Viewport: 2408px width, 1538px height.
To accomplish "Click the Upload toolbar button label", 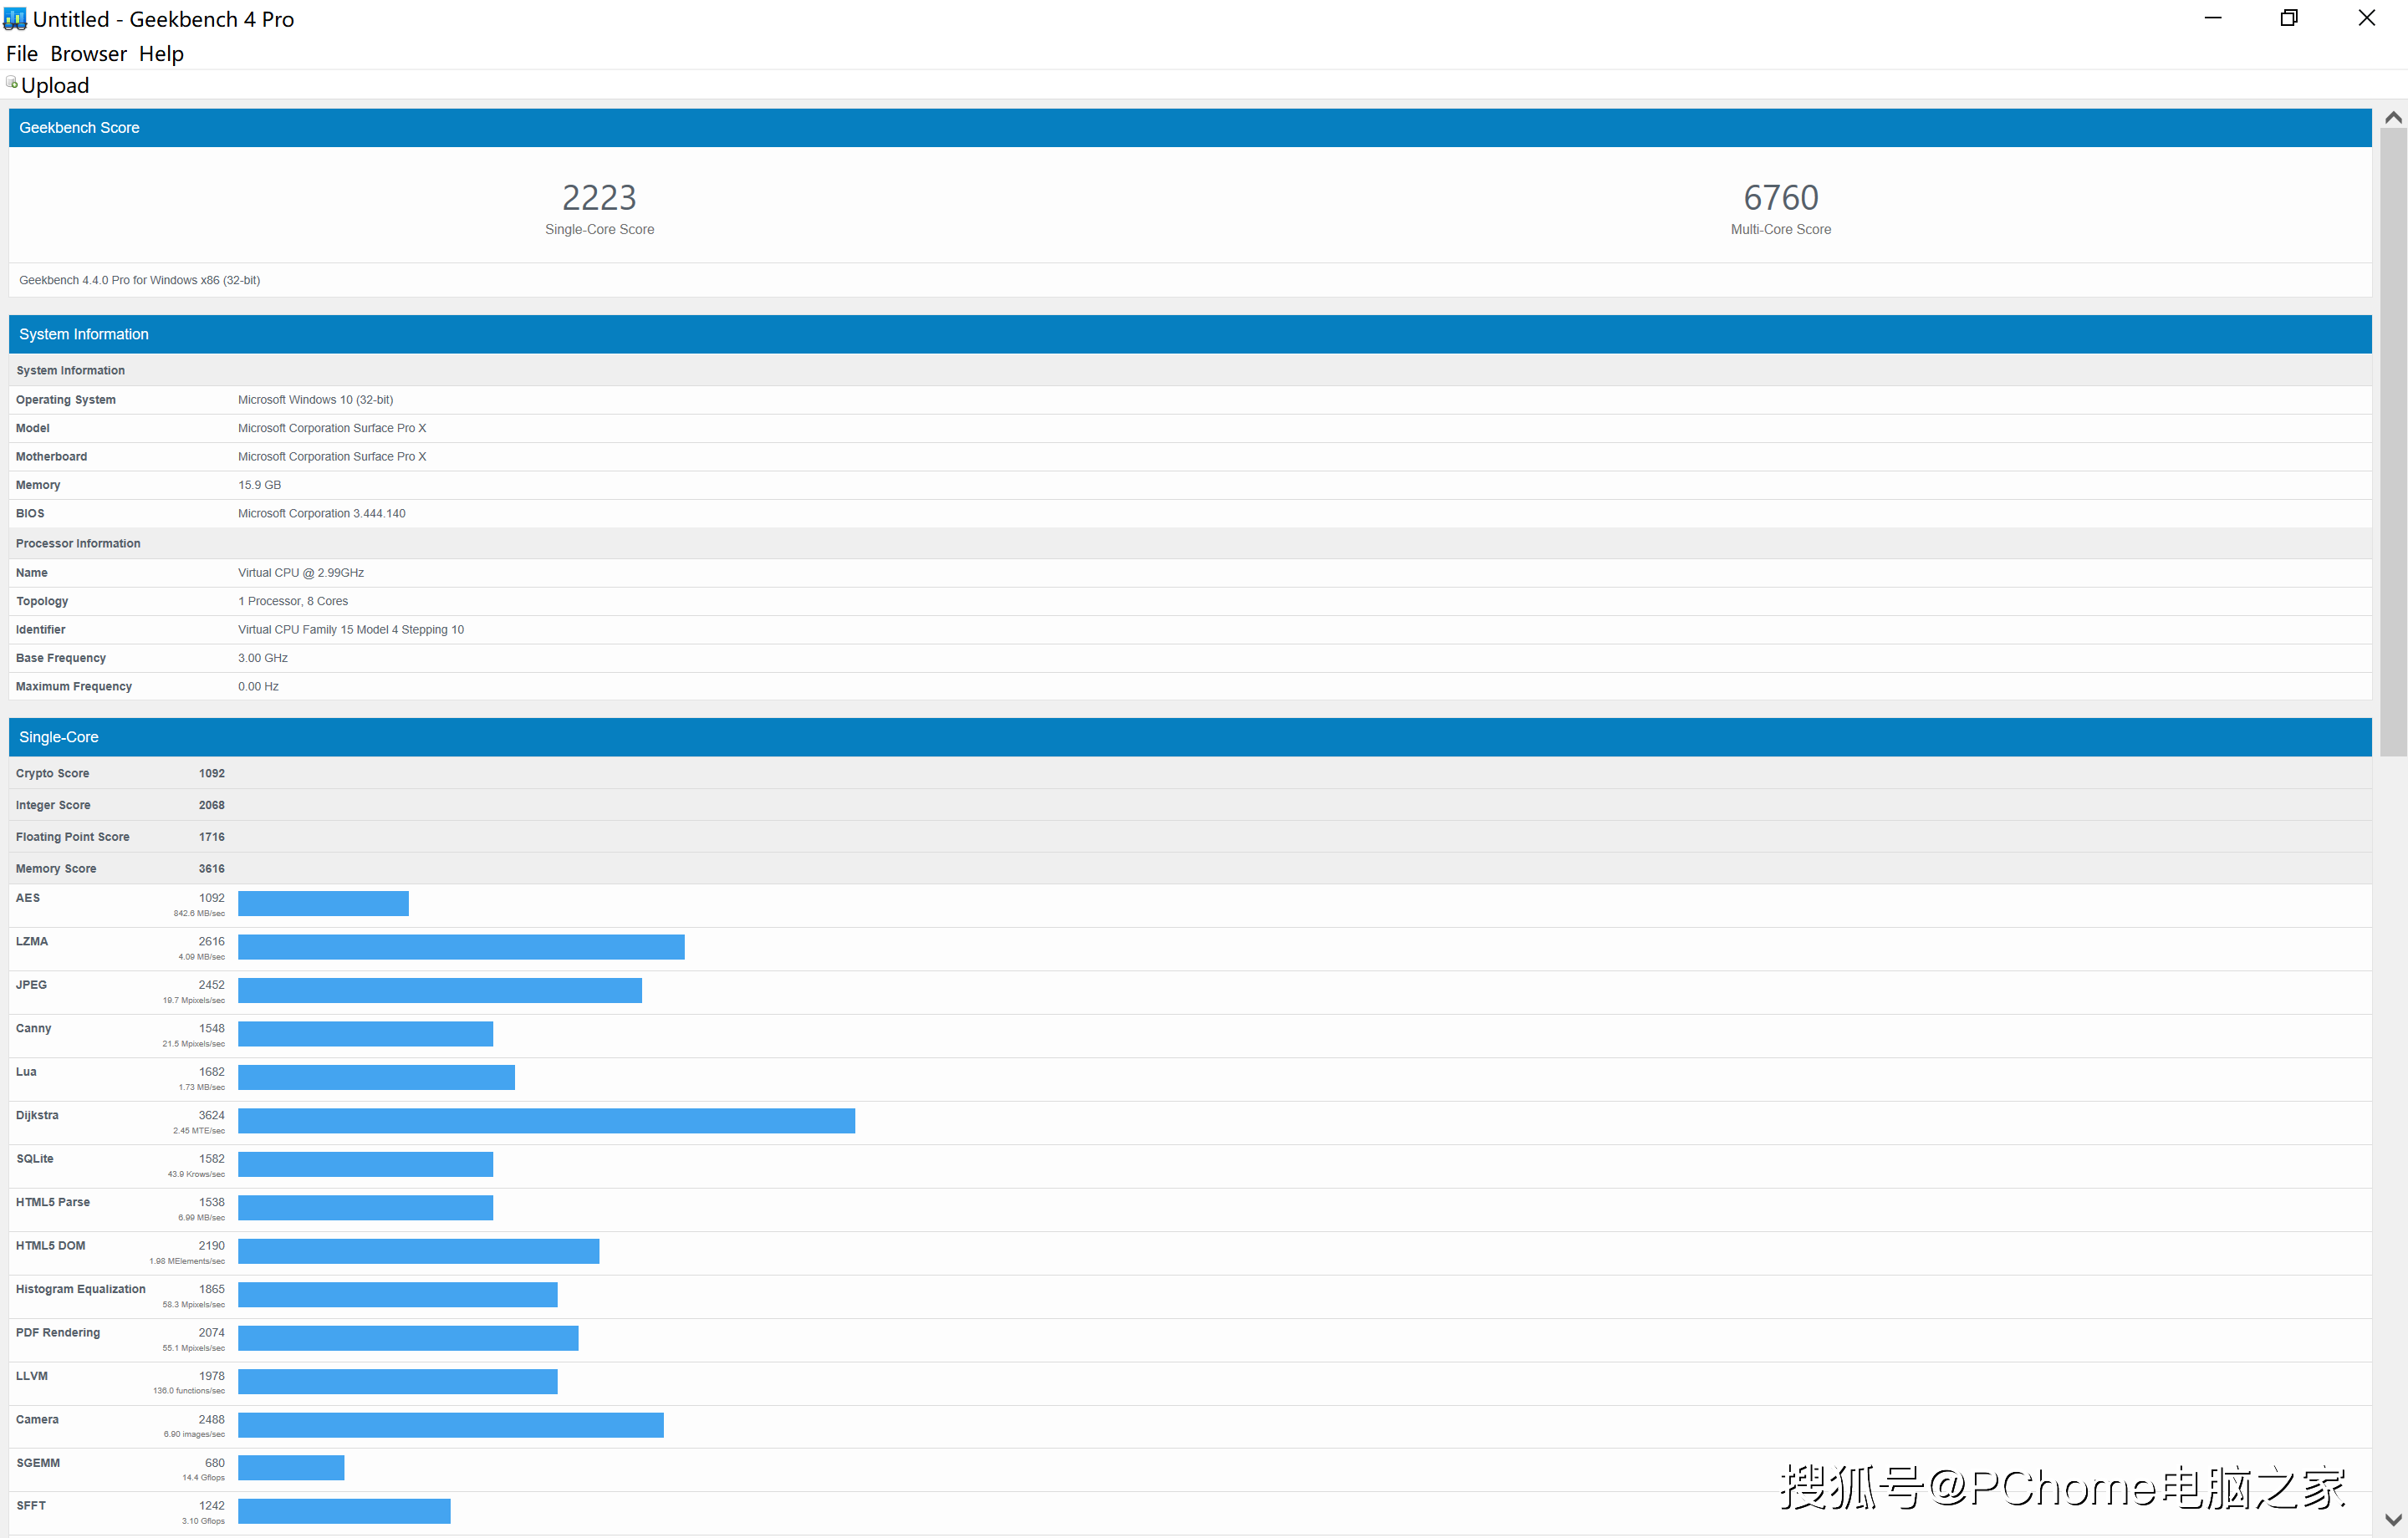I will [55, 85].
